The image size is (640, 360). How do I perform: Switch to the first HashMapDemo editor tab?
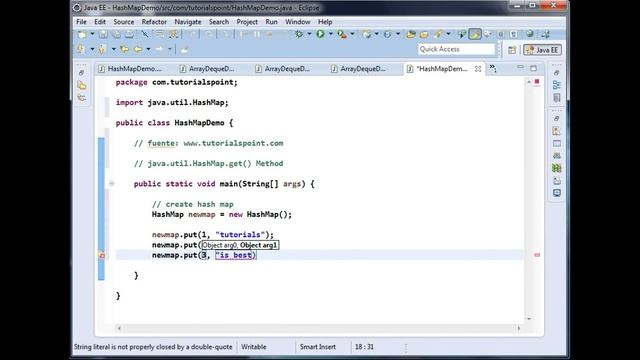point(130,69)
